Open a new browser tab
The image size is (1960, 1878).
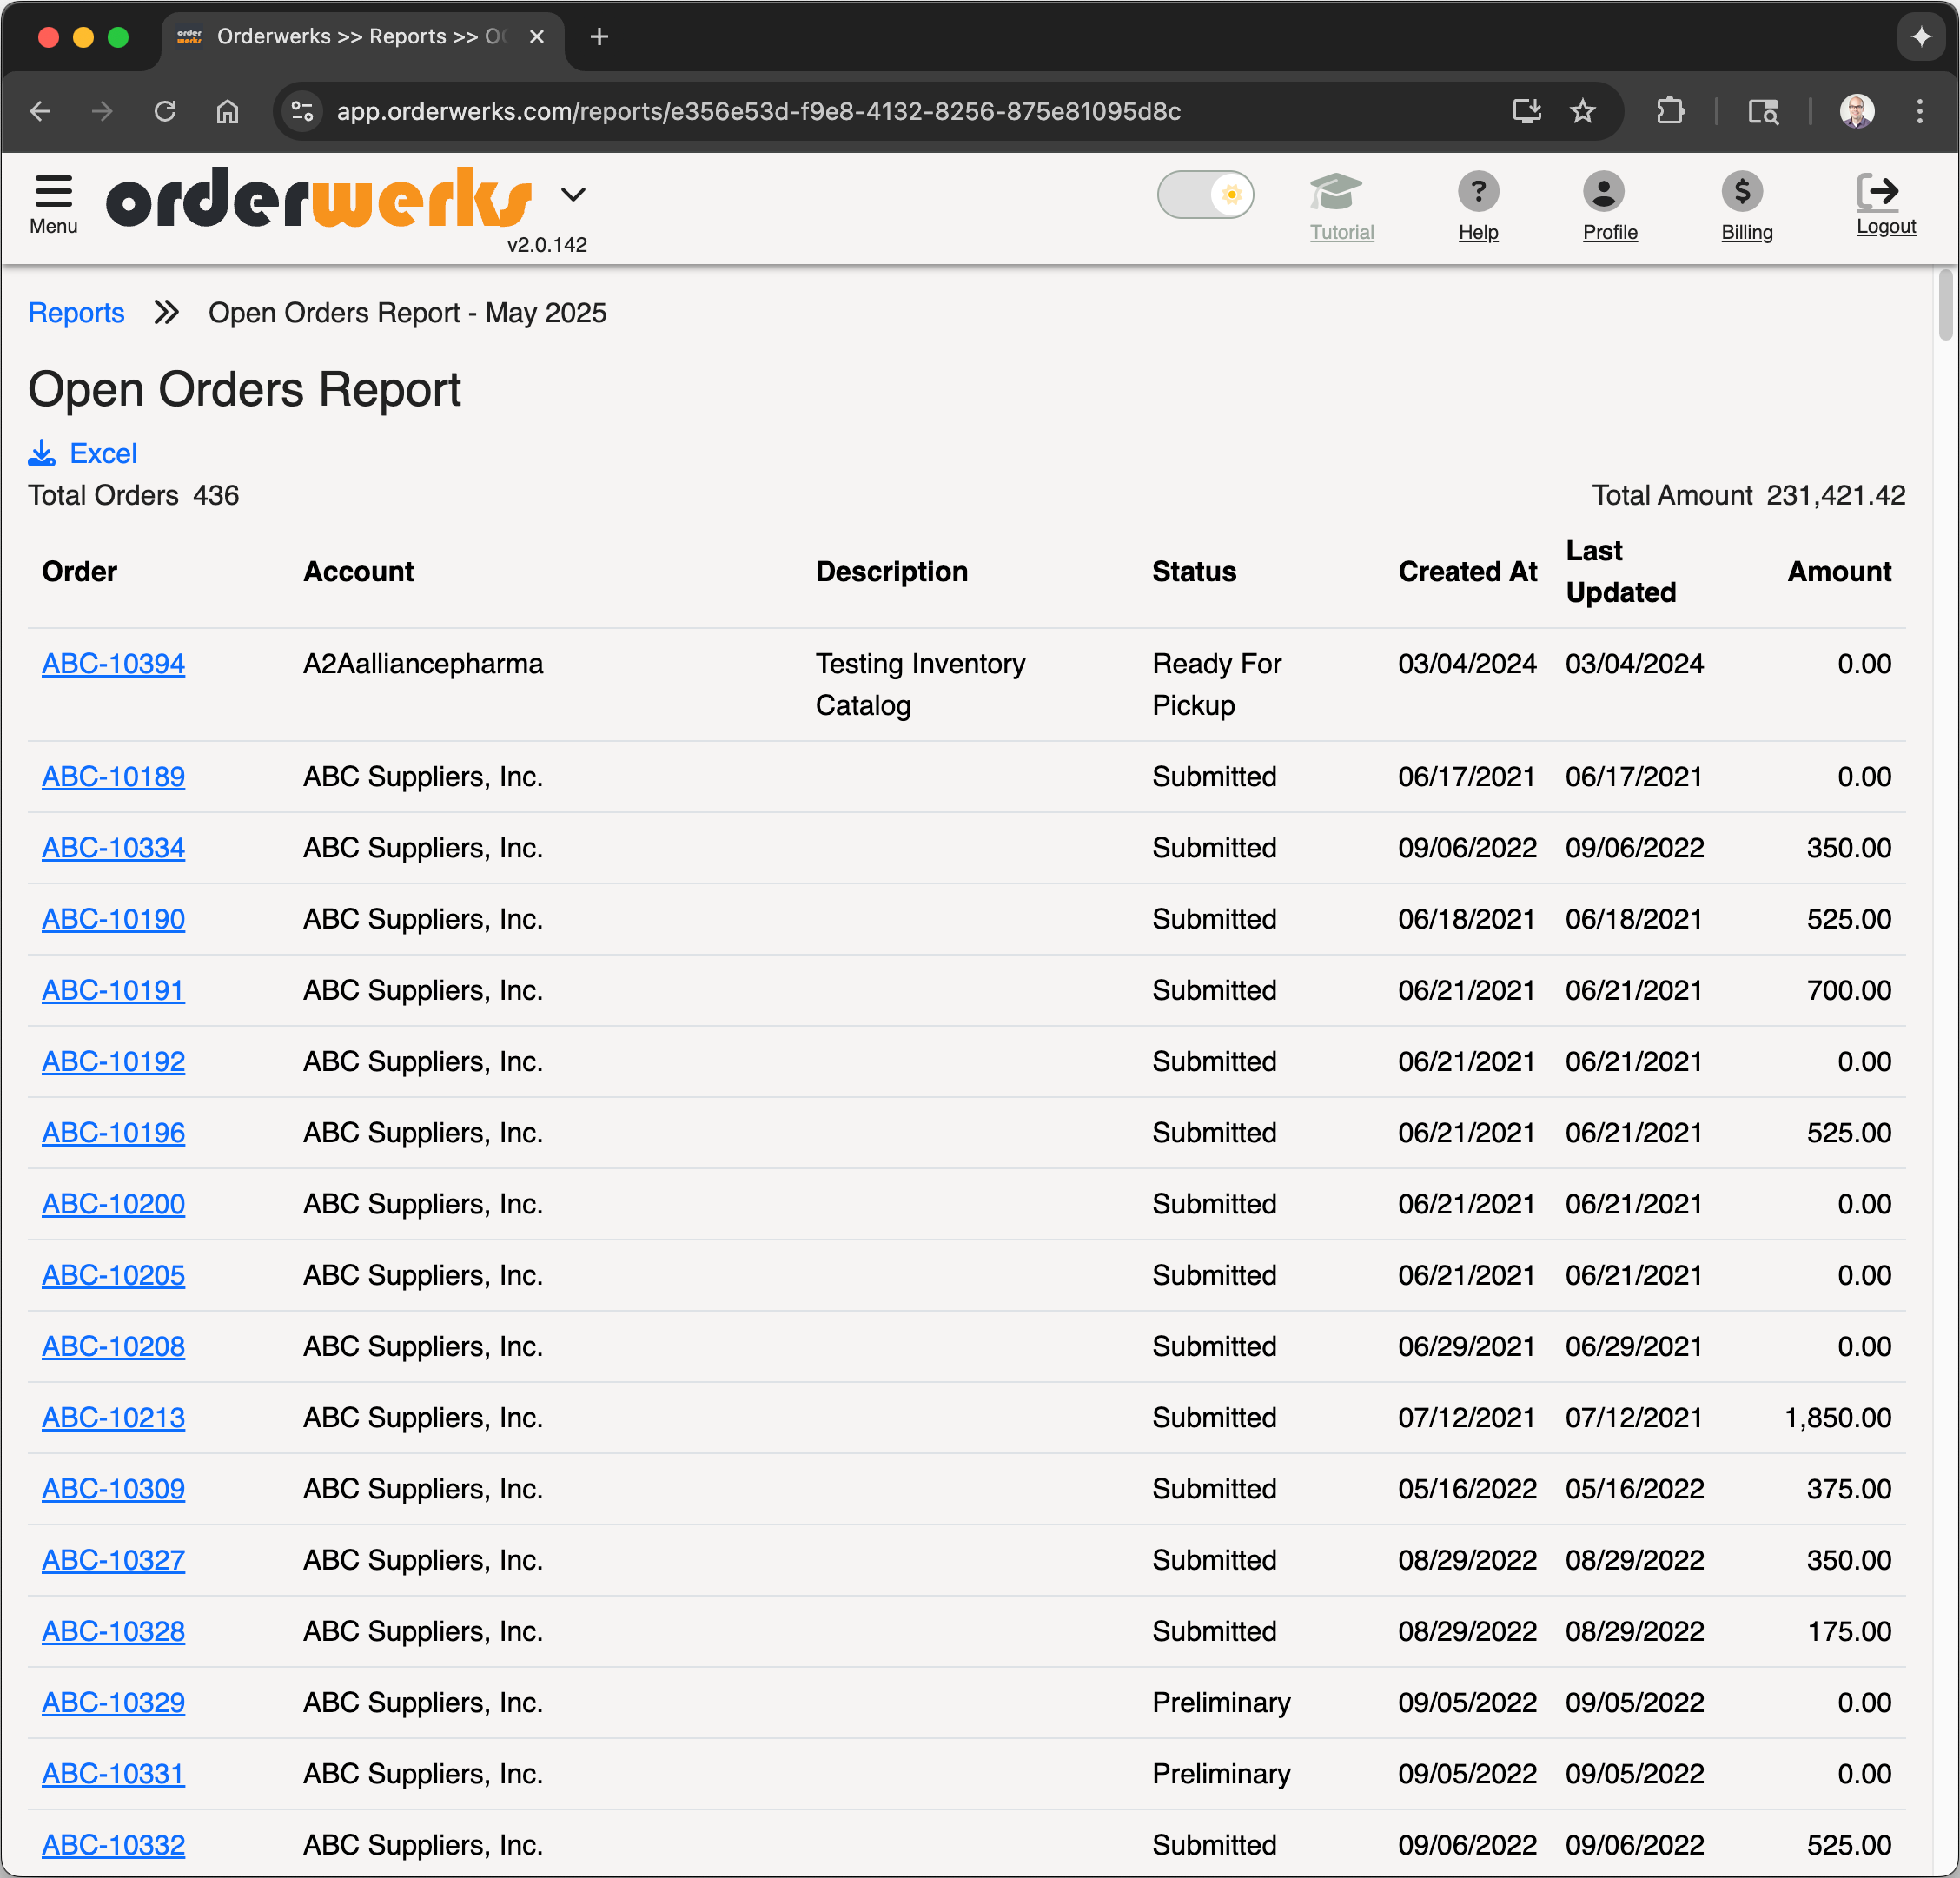[x=598, y=37]
